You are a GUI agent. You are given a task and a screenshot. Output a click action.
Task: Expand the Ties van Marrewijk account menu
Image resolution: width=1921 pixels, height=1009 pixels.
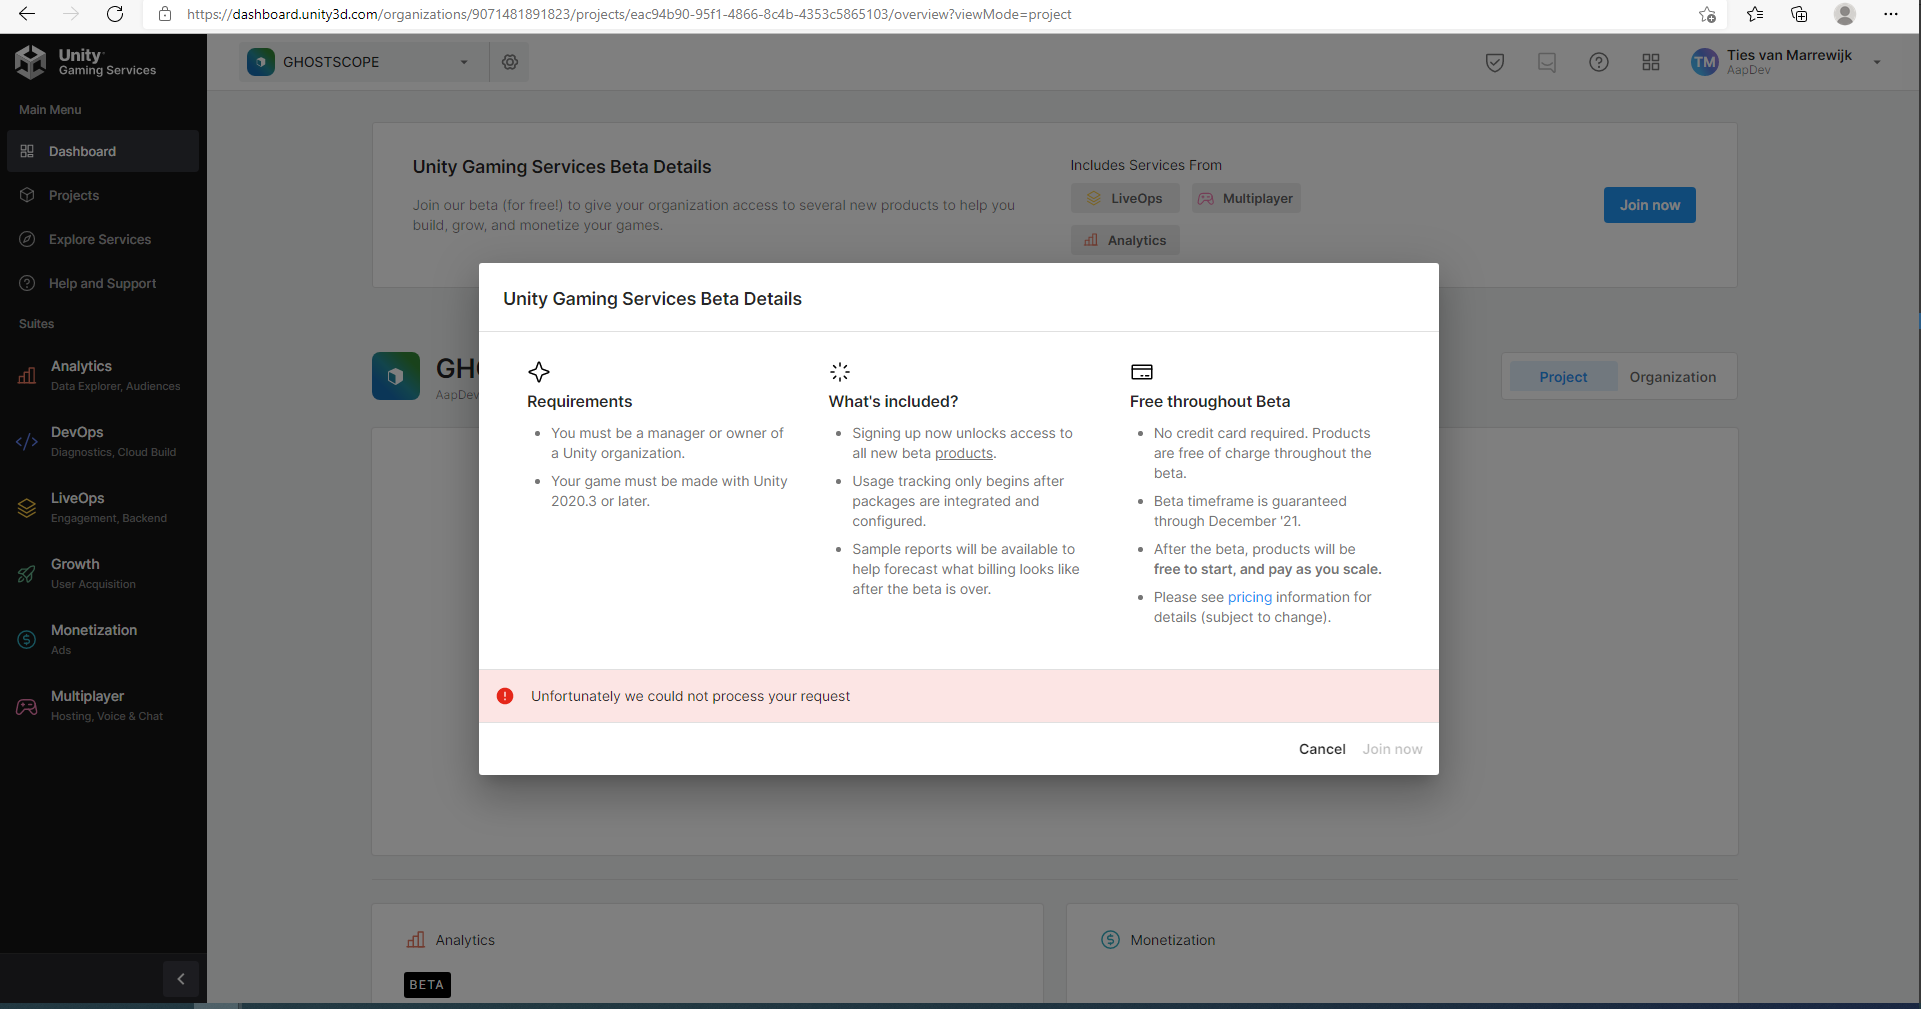click(x=1877, y=62)
